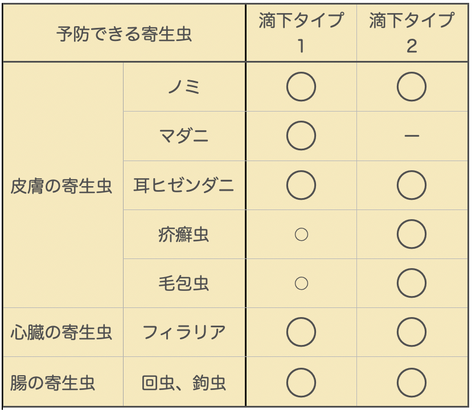476x411 pixels.
Task: Click the circle for 耳ヒゼンダニ under タイプ2
Action: (412, 185)
